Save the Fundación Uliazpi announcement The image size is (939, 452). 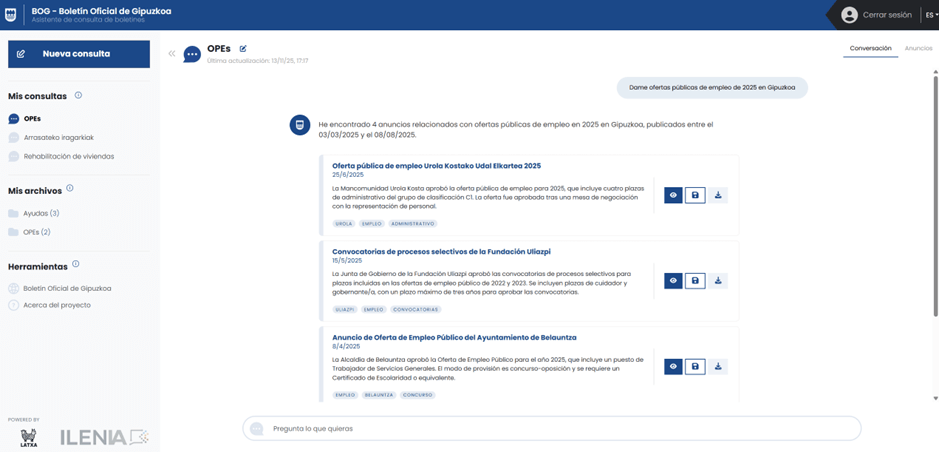(695, 281)
